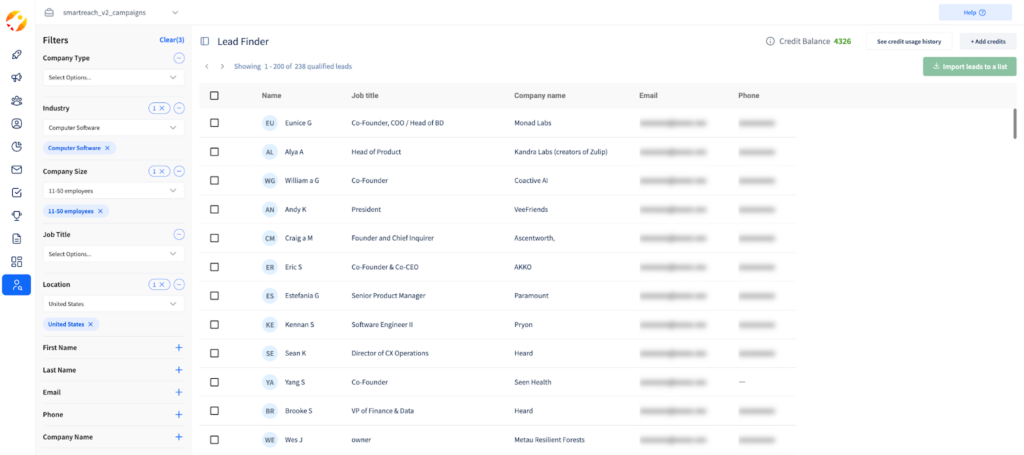Click the Monad Labs company cell

[534, 123]
